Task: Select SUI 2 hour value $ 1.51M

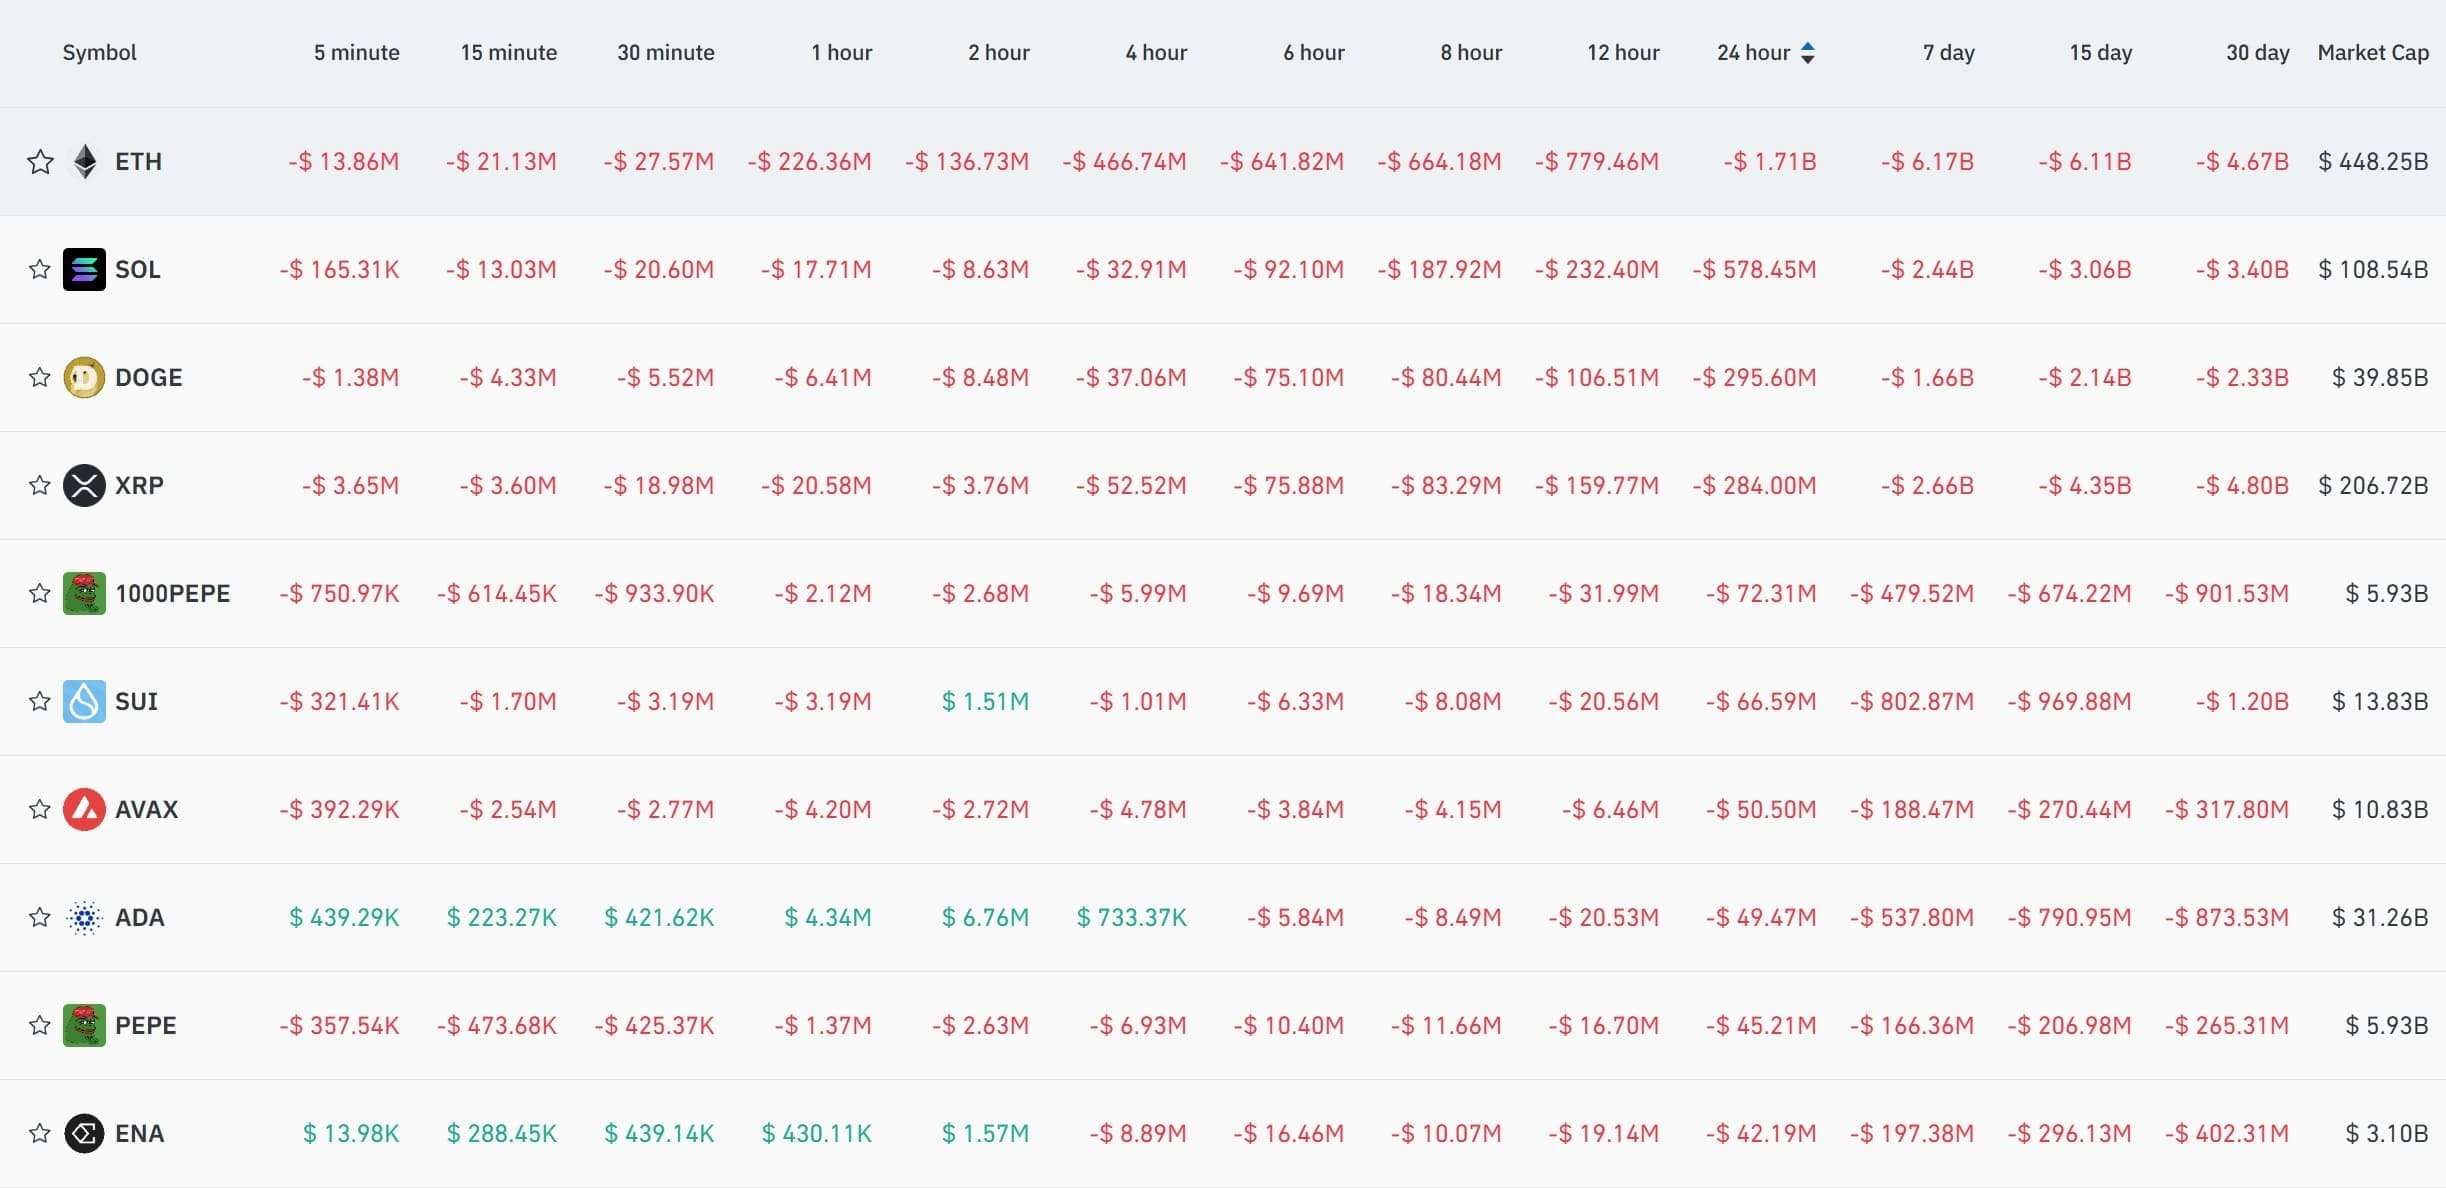Action: click(x=985, y=702)
